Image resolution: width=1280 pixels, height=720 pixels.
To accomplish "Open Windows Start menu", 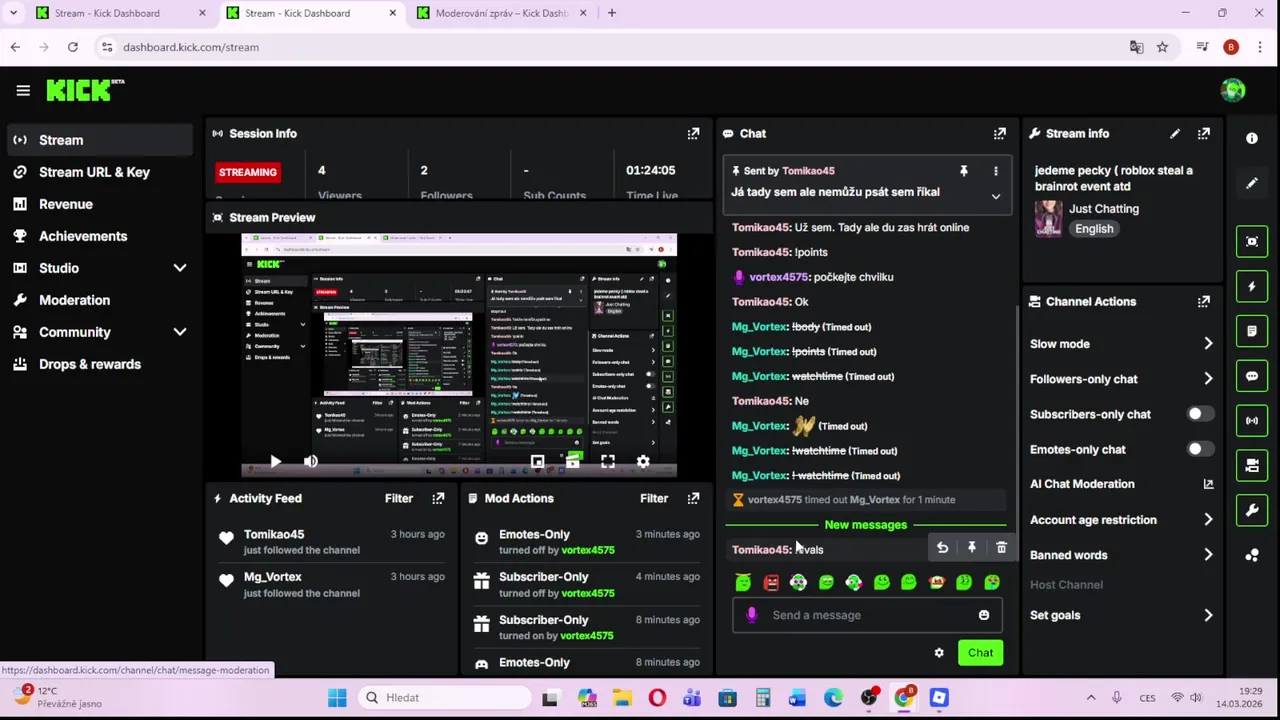I will 337,697.
